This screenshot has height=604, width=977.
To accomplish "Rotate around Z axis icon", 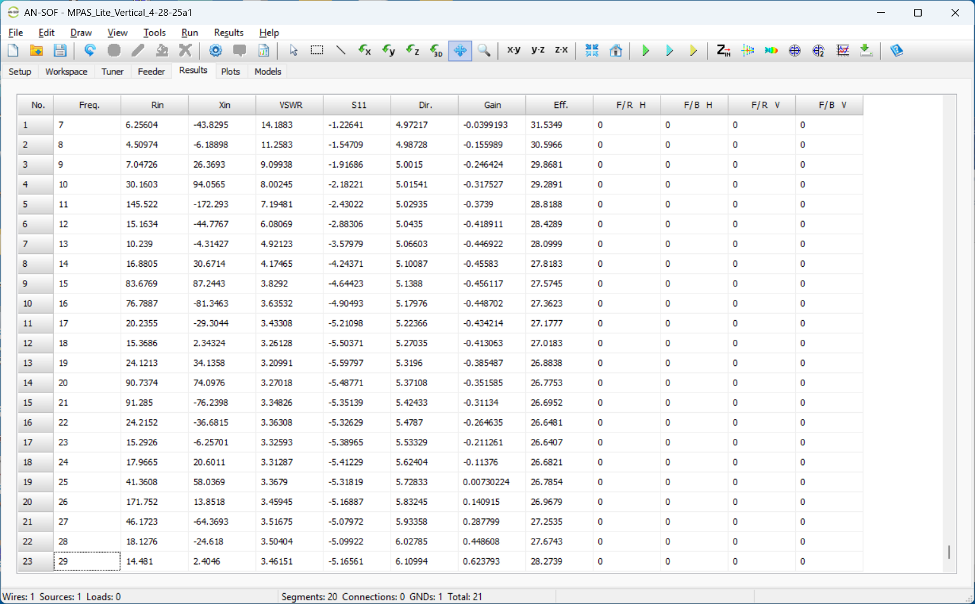I will pyautogui.click(x=412, y=51).
